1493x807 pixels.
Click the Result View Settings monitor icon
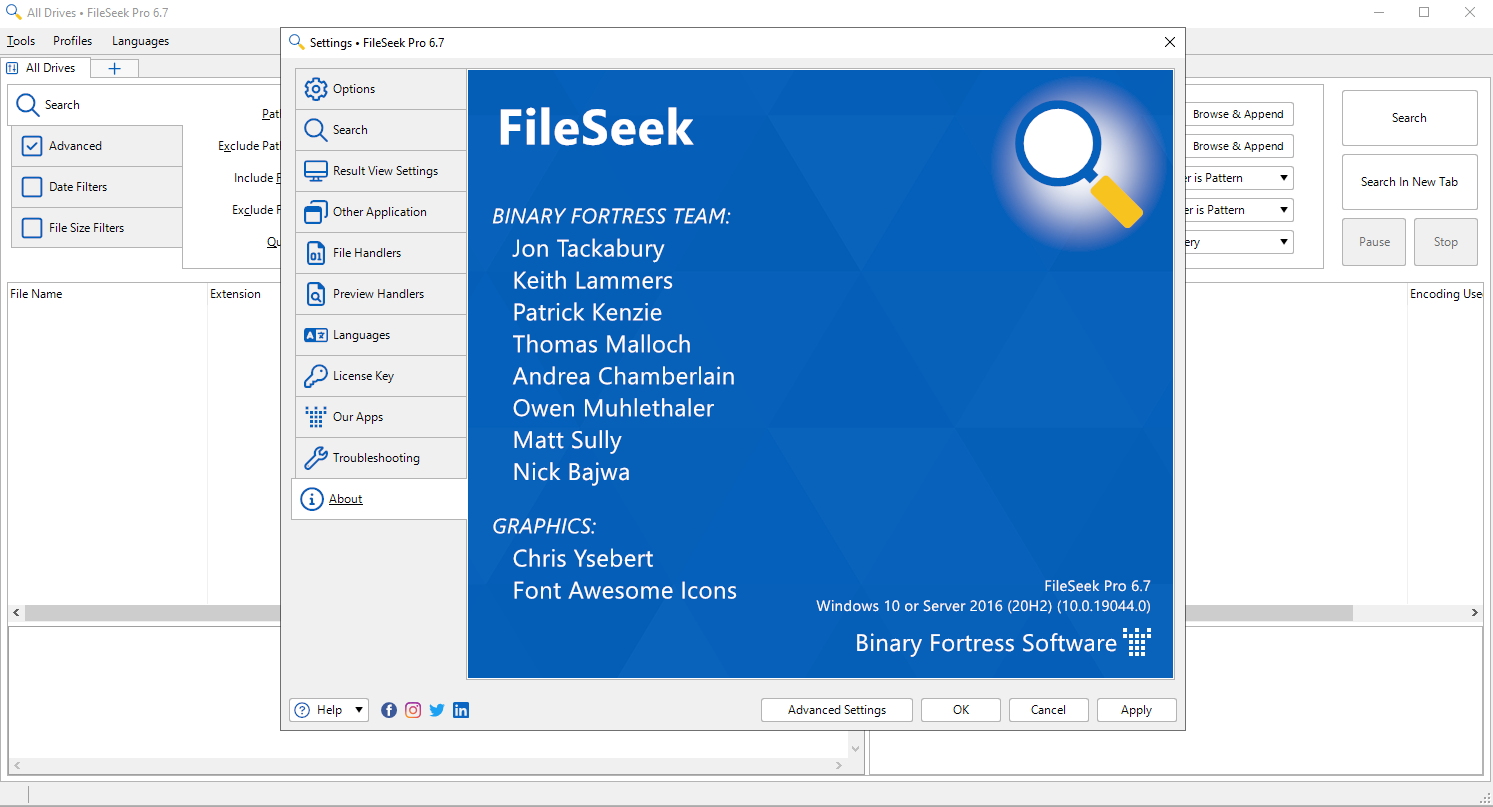pos(316,171)
